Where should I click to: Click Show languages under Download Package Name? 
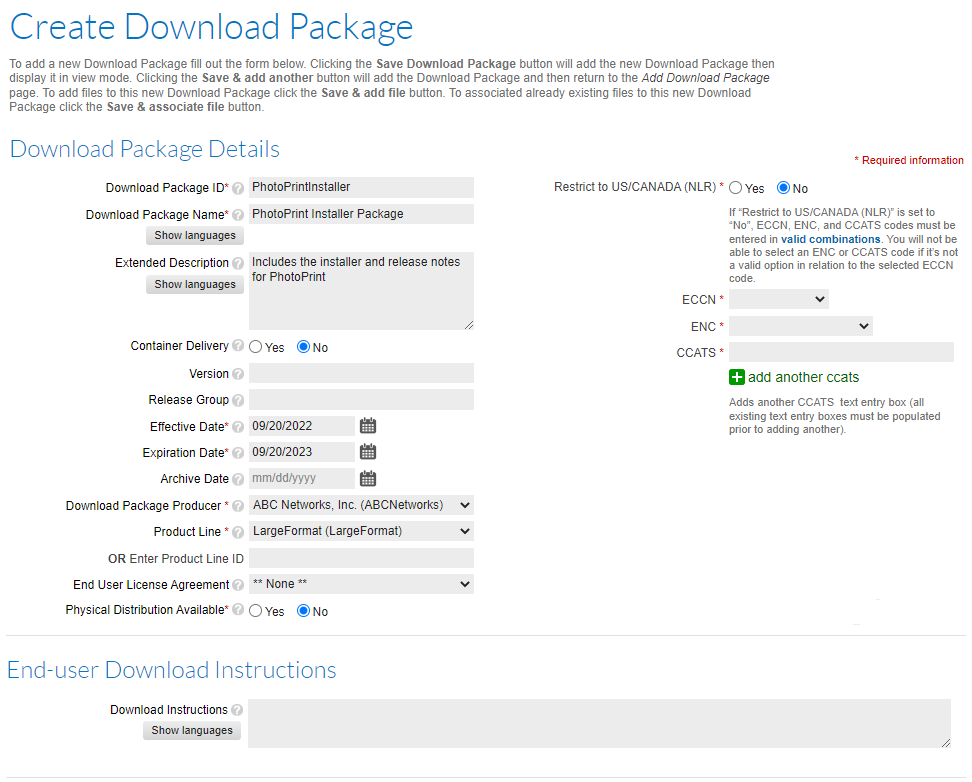pos(196,236)
